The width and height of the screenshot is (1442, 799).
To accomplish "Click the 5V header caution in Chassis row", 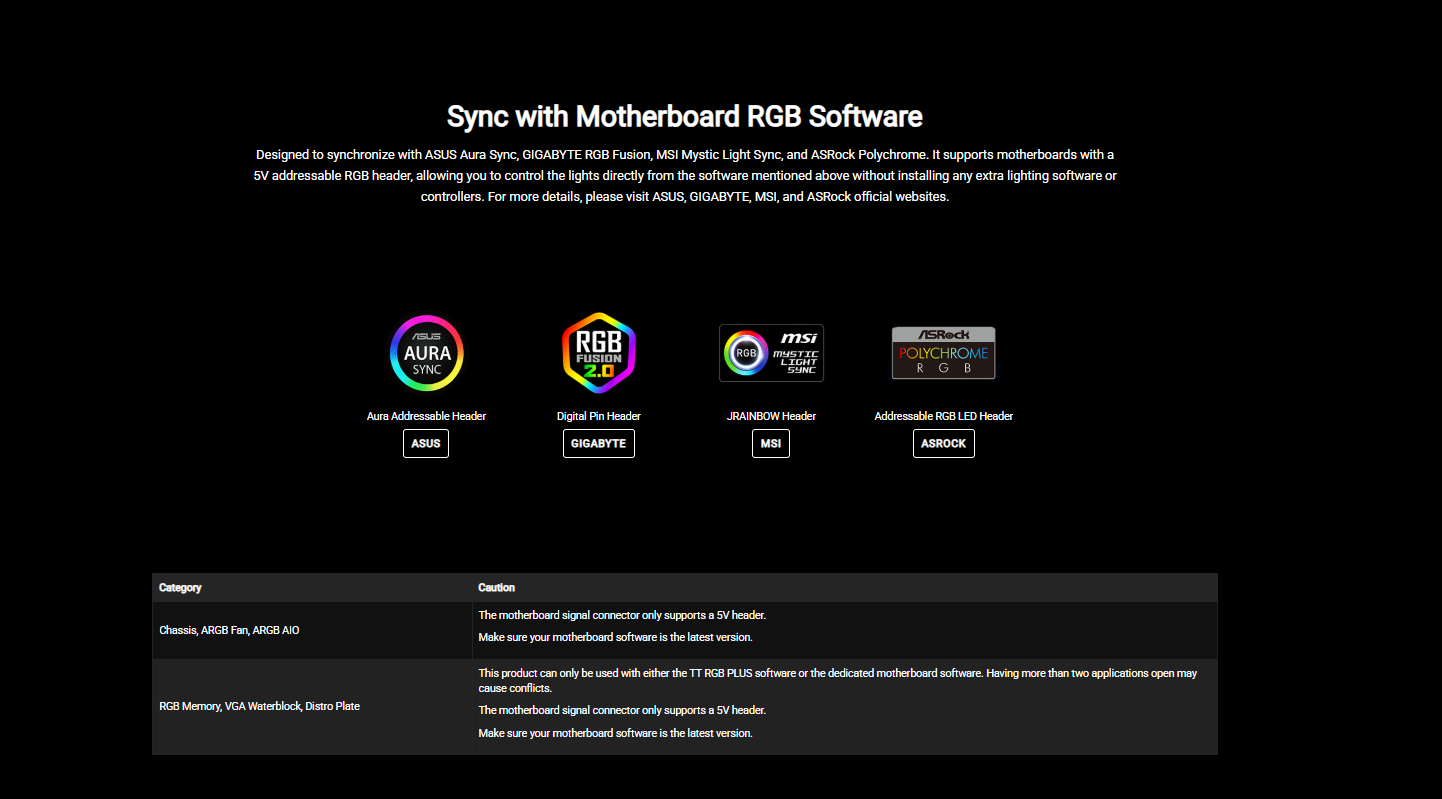I will pos(621,615).
